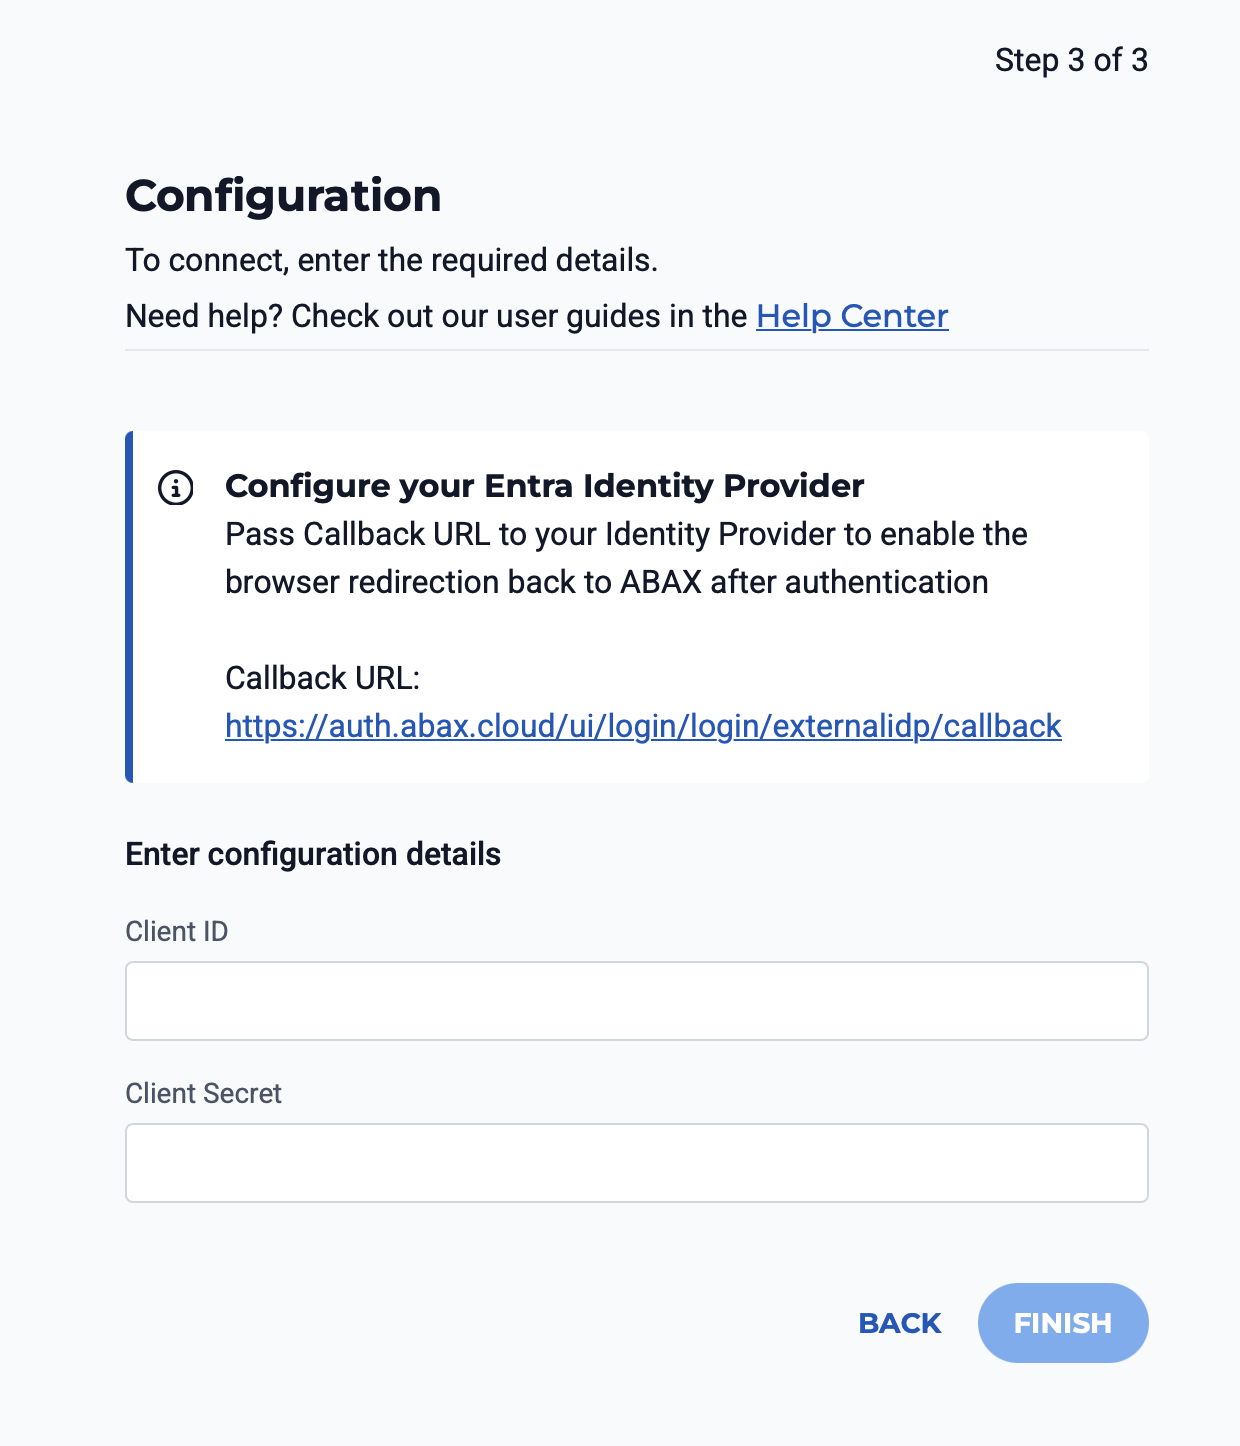Click the "Configure your Entra Identity Provider" title

click(544, 486)
